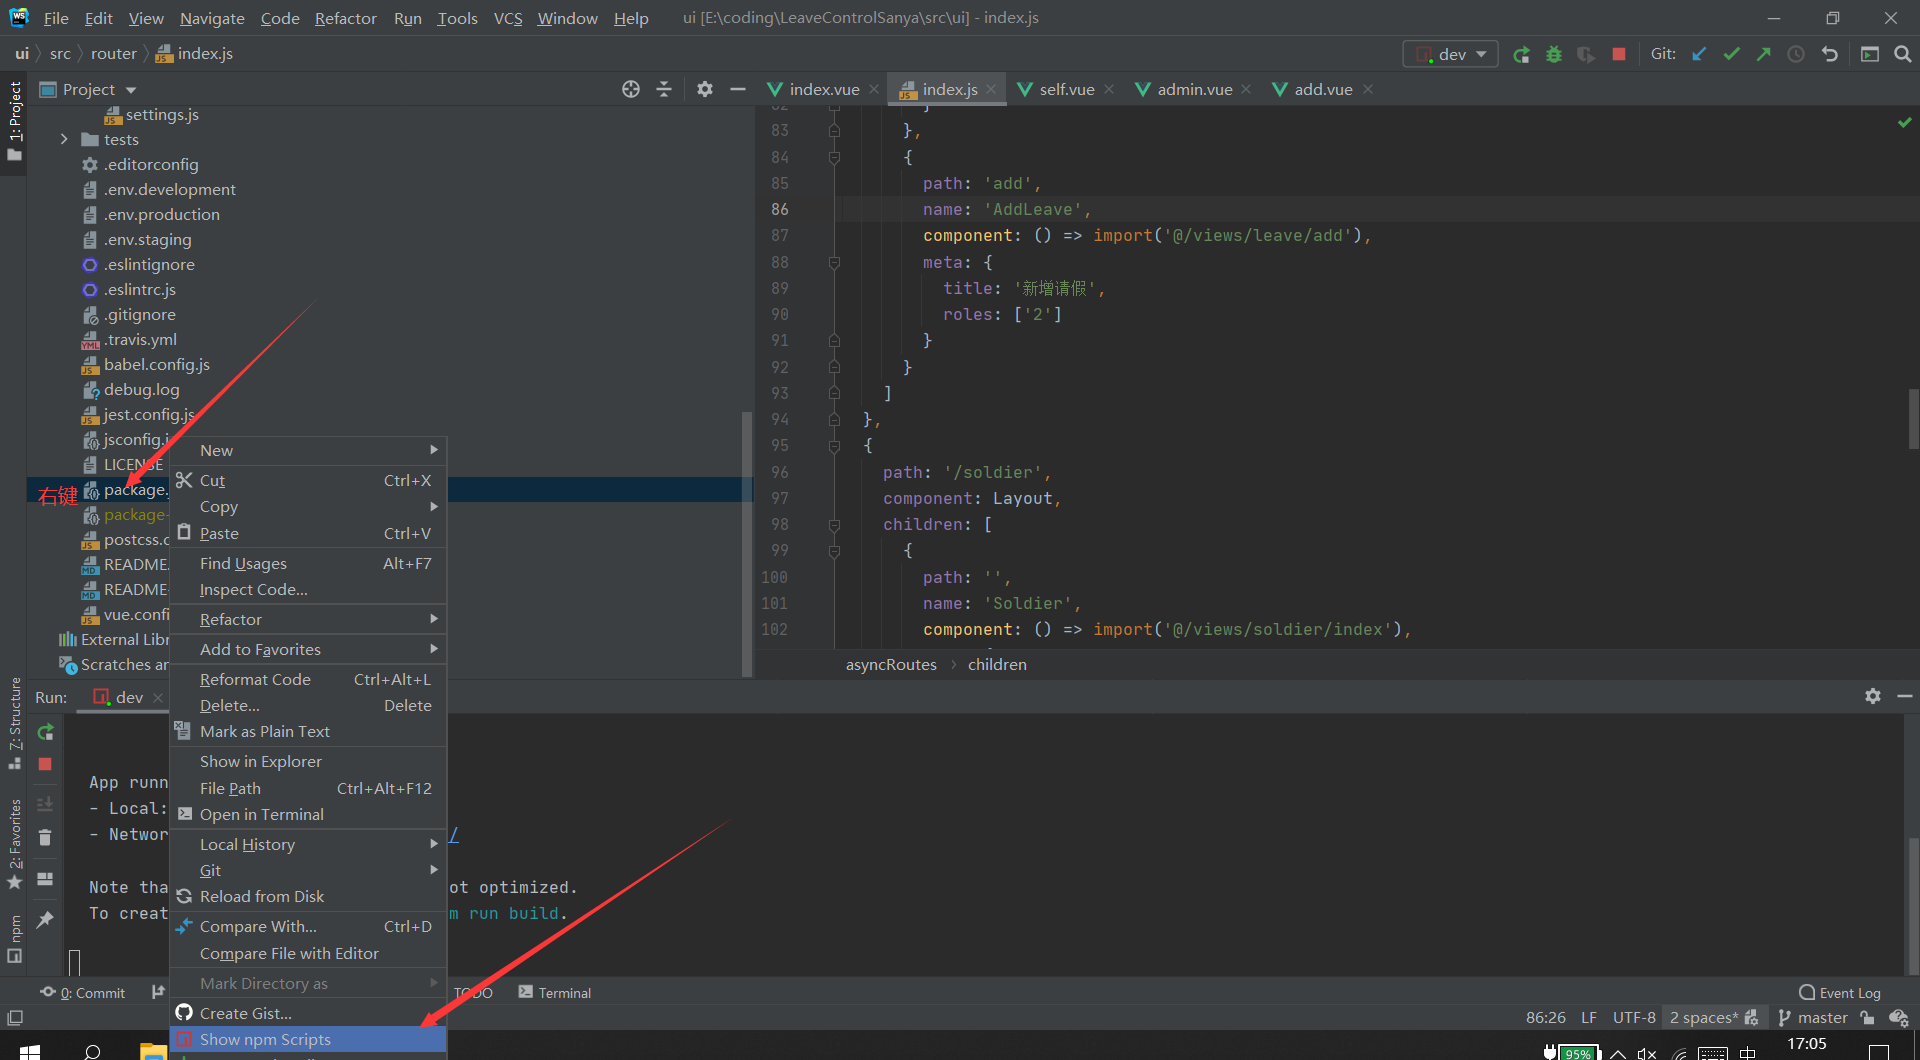Click the Debug bug icon in toolbar
The width and height of the screenshot is (1920, 1060).
coord(1553,54)
